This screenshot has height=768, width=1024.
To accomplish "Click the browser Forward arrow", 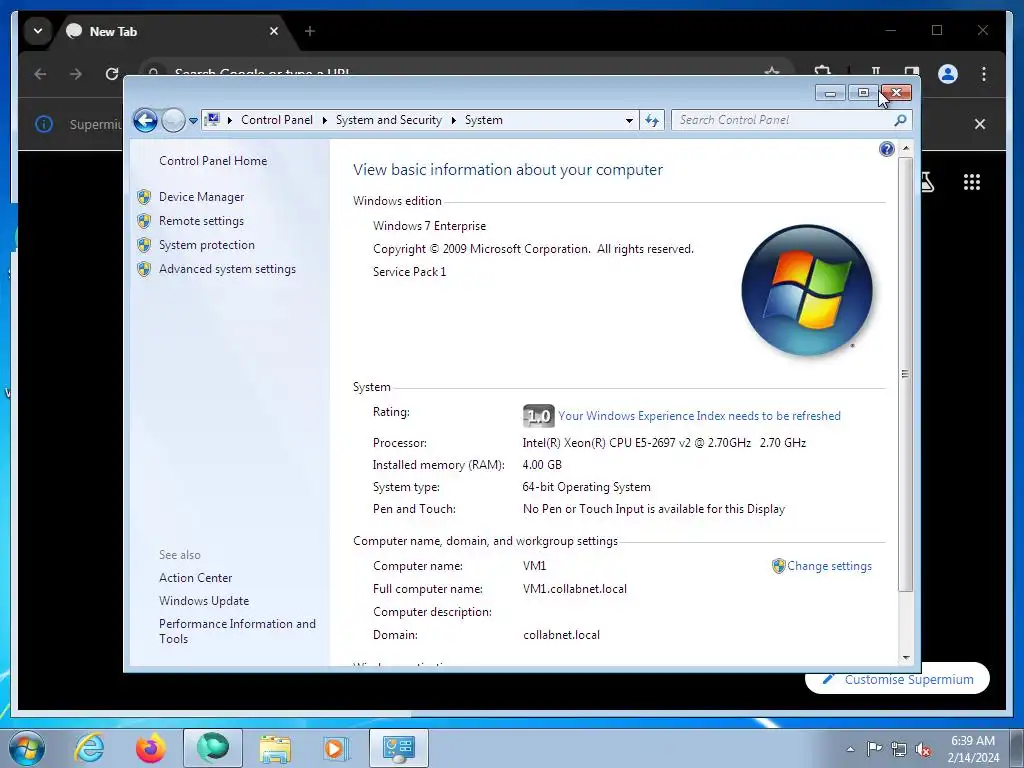I will 76,74.
